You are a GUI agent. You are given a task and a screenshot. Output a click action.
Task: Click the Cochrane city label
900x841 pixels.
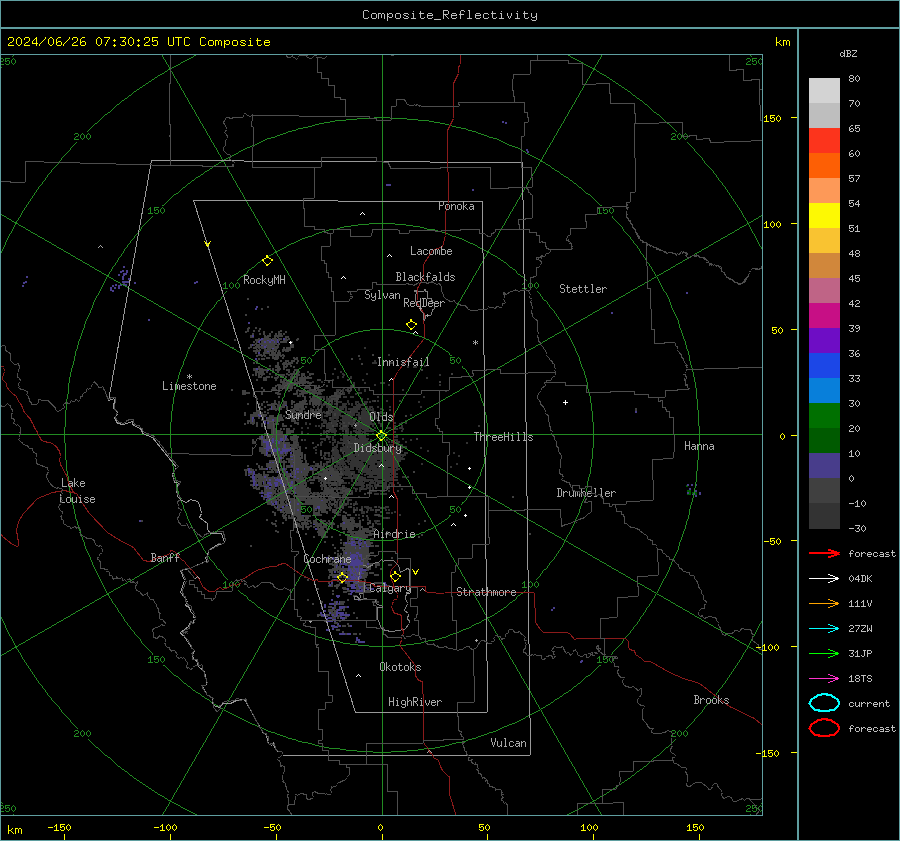[327, 559]
